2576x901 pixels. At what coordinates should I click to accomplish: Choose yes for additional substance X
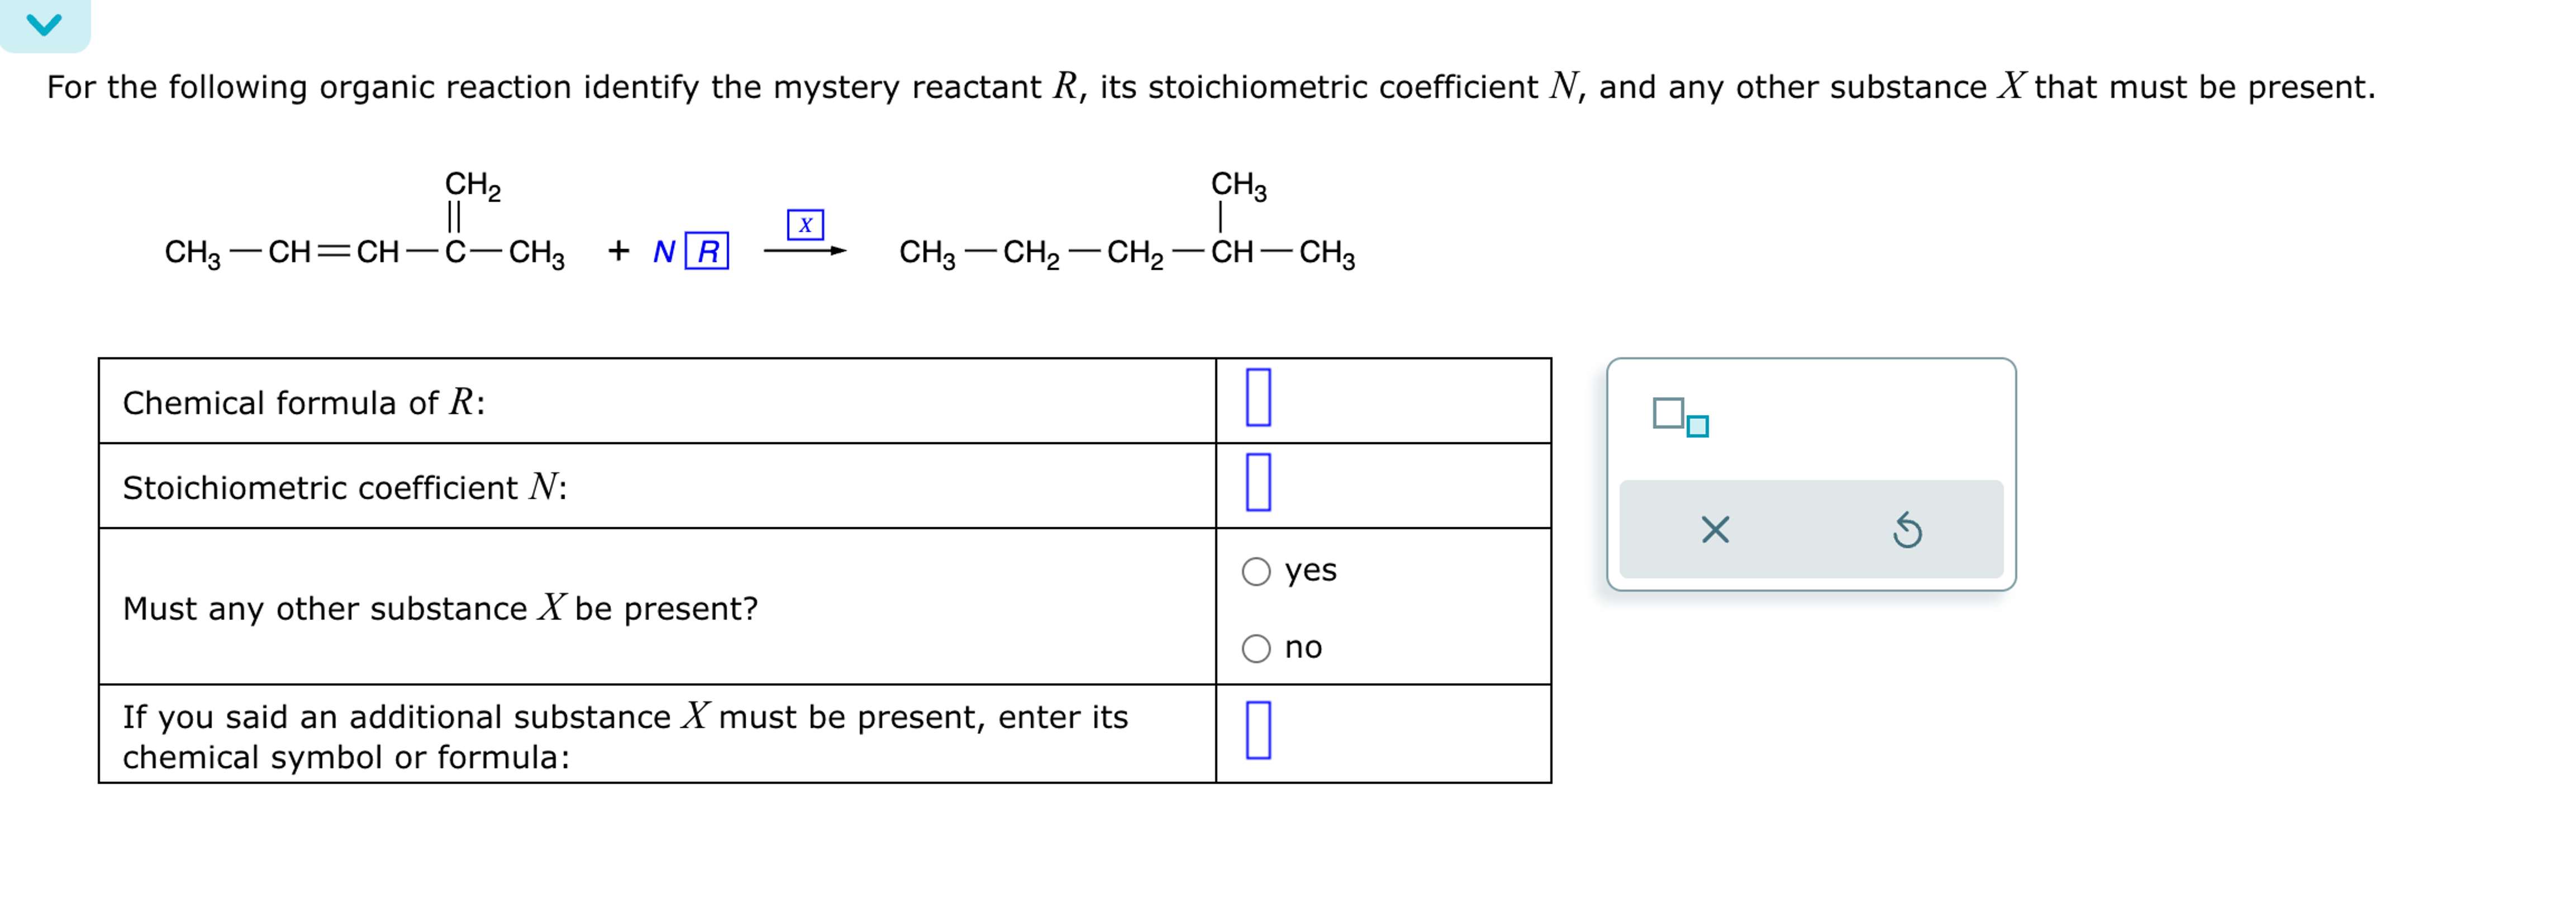click(x=1255, y=571)
